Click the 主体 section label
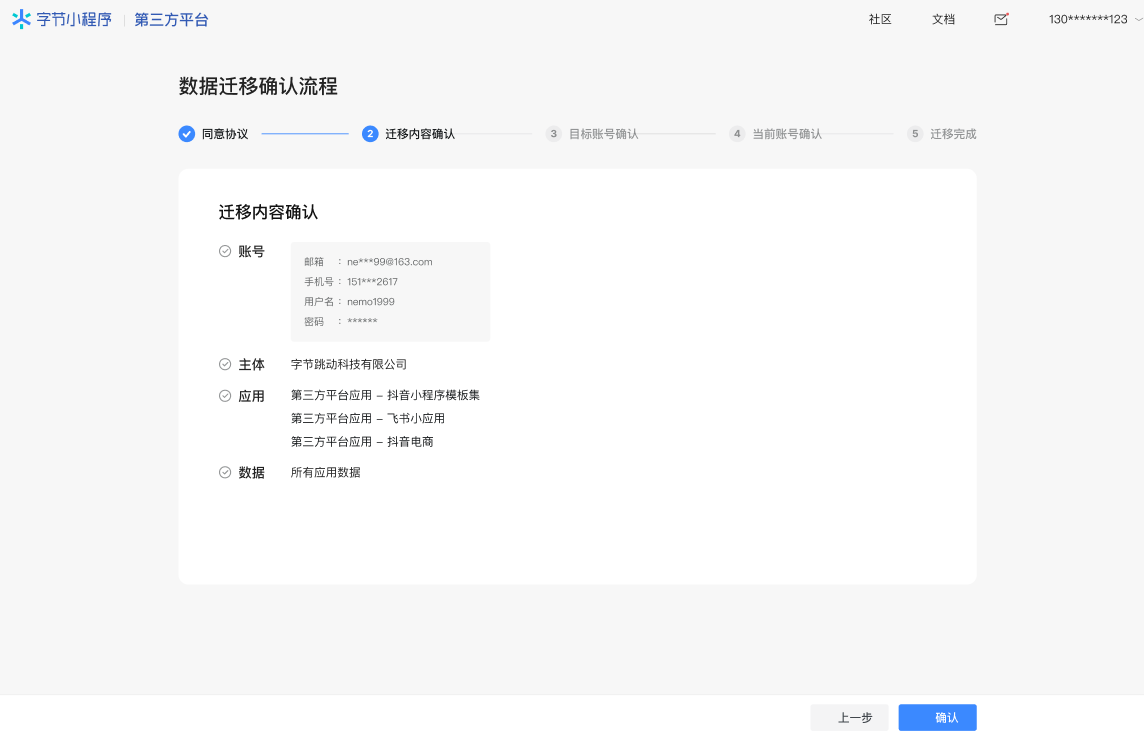This screenshot has width=1144, height=732. tap(252, 365)
